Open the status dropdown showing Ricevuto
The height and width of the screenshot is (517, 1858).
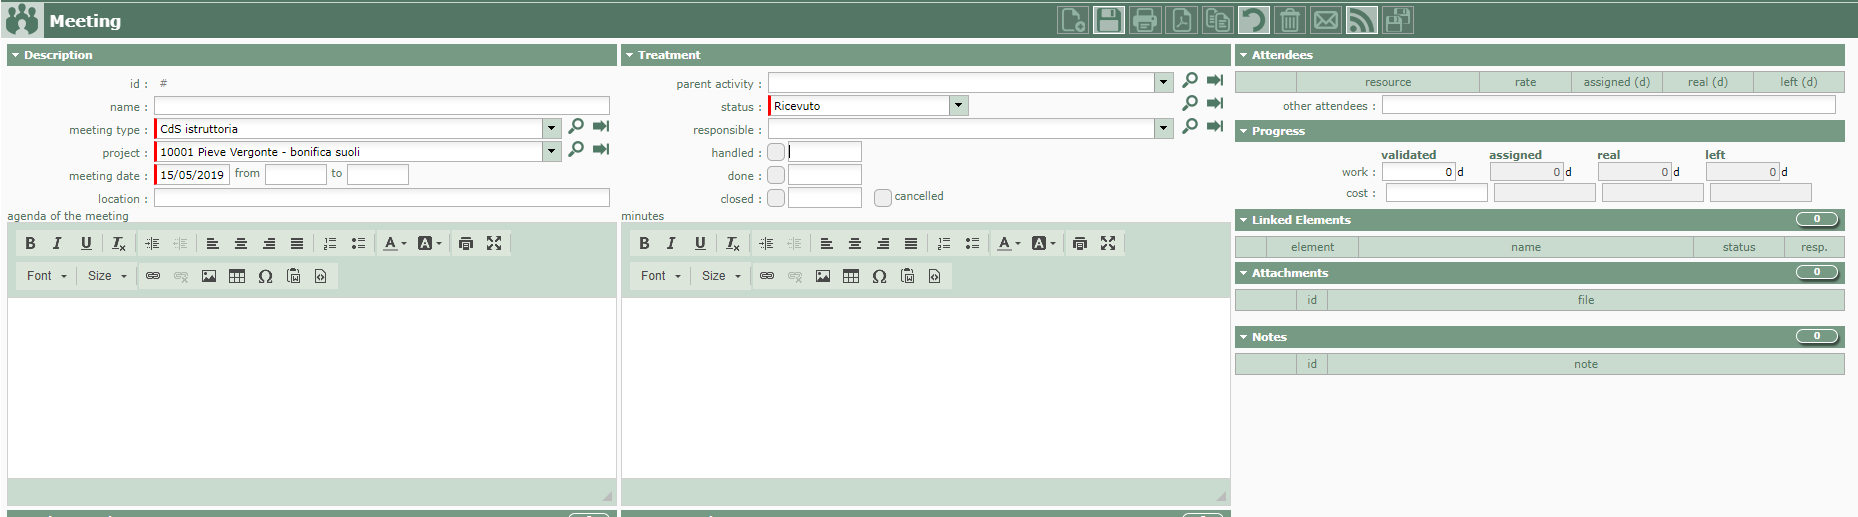[x=958, y=105]
